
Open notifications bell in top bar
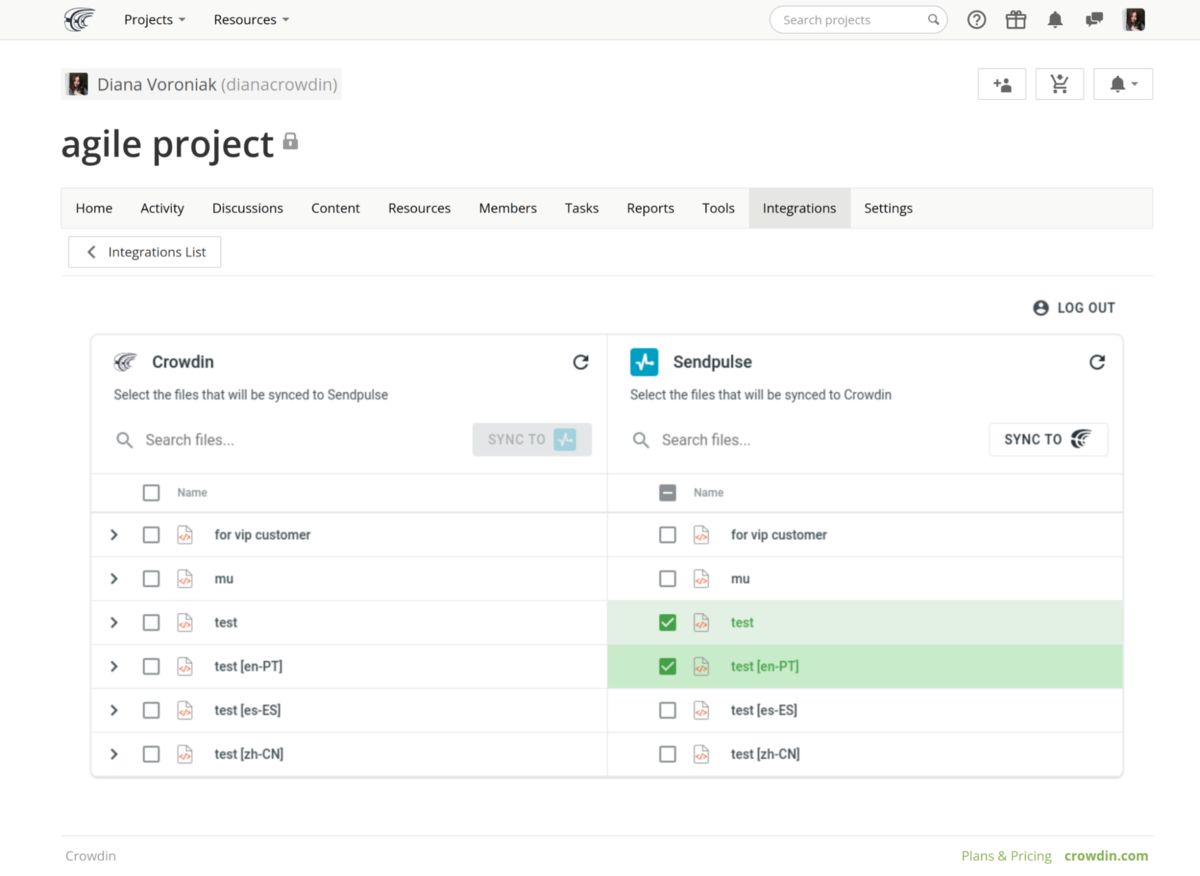tap(1055, 20)
